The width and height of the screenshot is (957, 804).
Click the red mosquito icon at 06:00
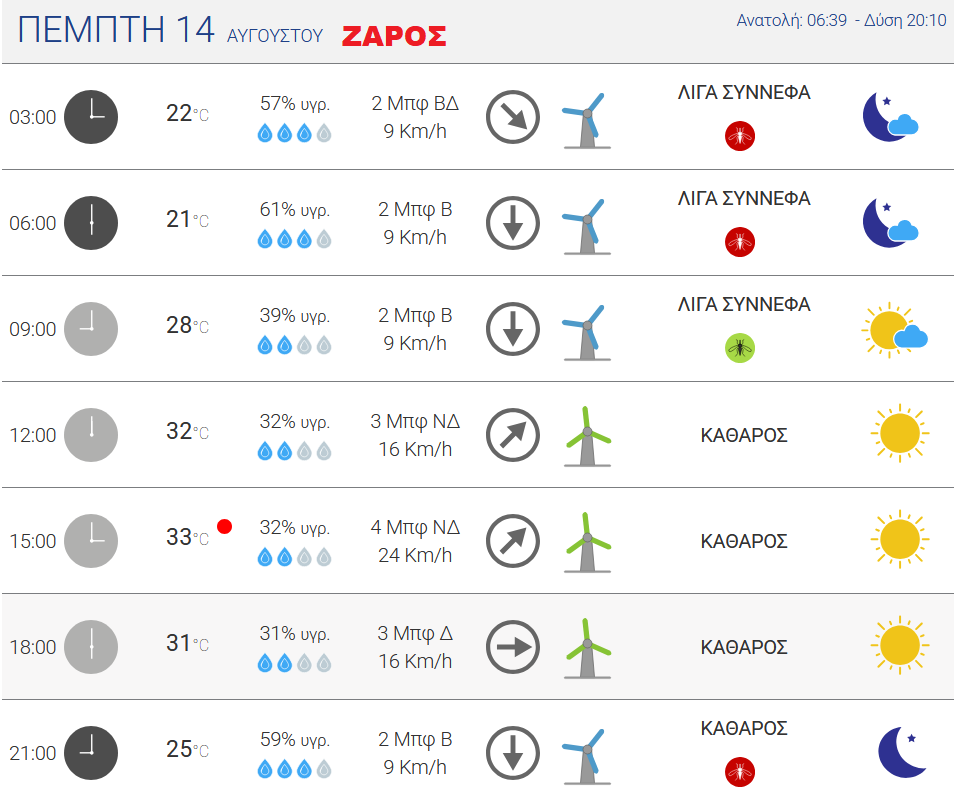(x=740, y=242)
